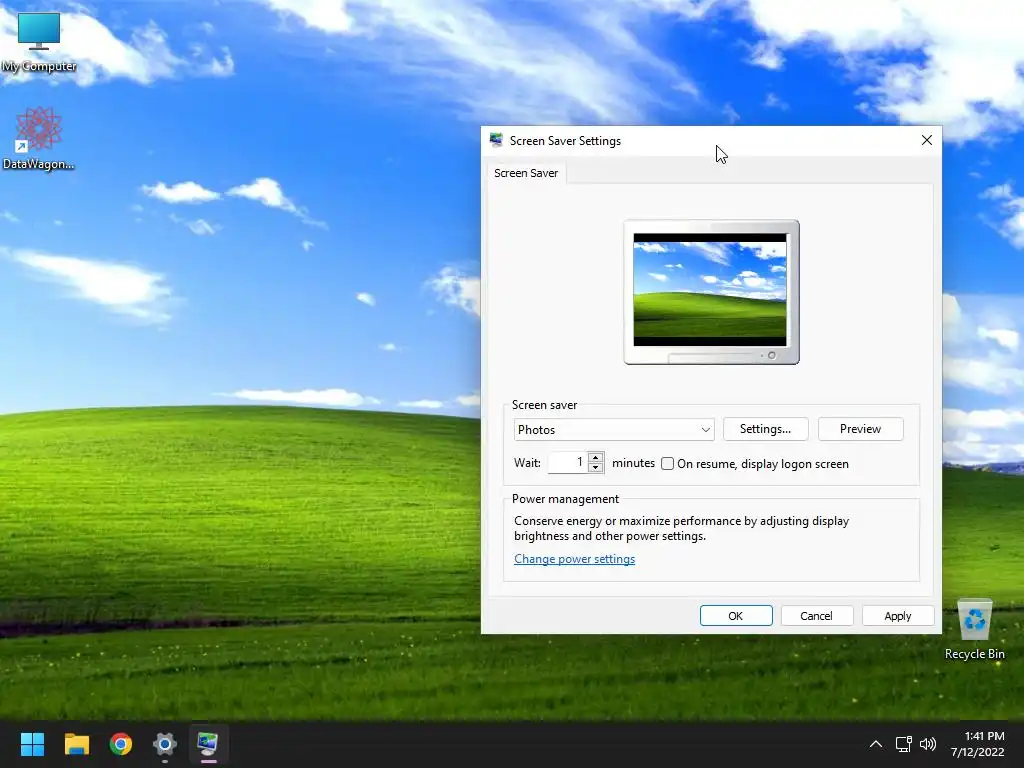The width and height of the screenshot is (1024, 768).
Task: Decrease the wait time with down arrow
Action: tap(596, 468)
